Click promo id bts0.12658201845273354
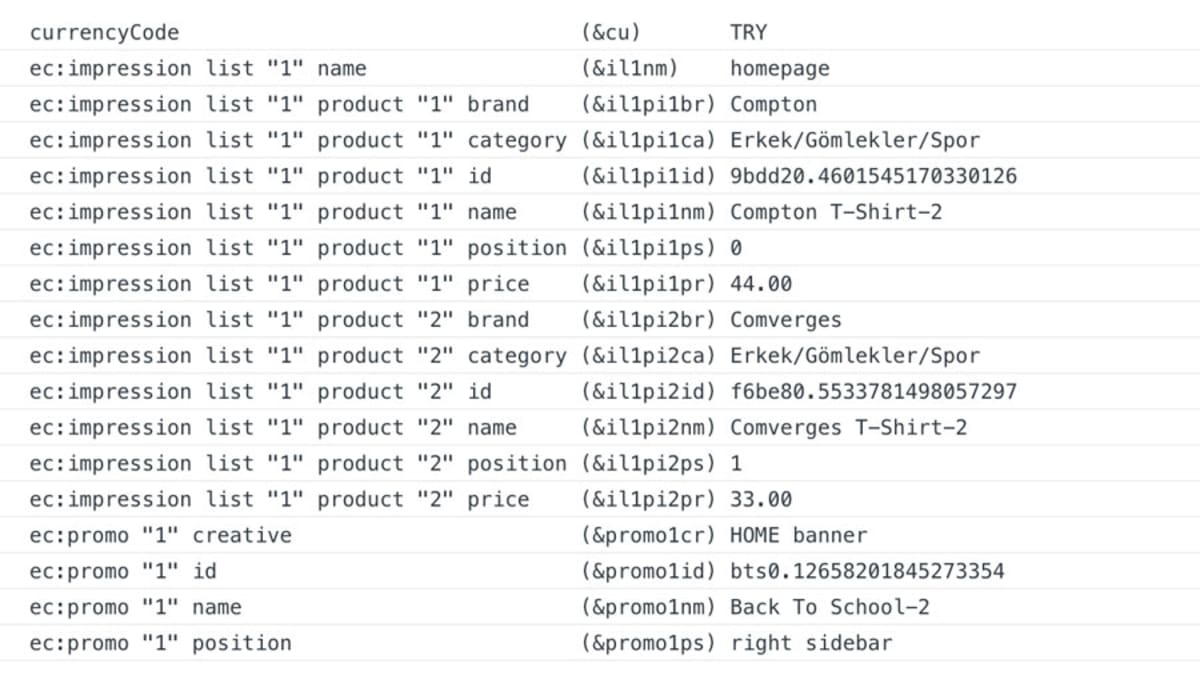 point(868,571)
